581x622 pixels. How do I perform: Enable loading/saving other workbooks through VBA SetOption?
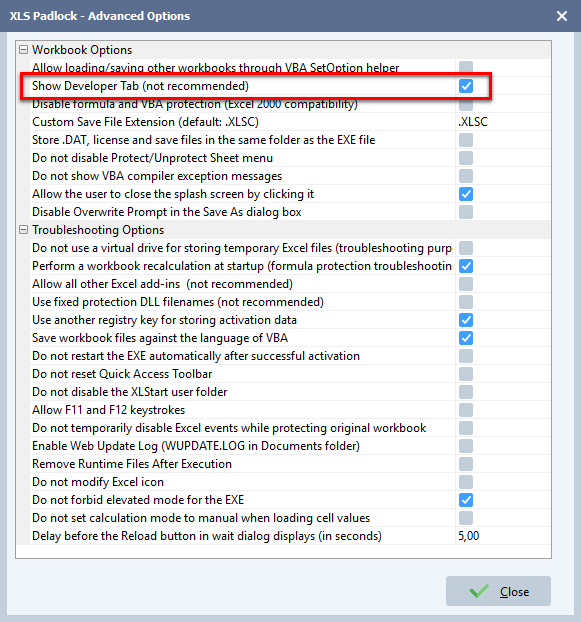click(x=466, y=68)
